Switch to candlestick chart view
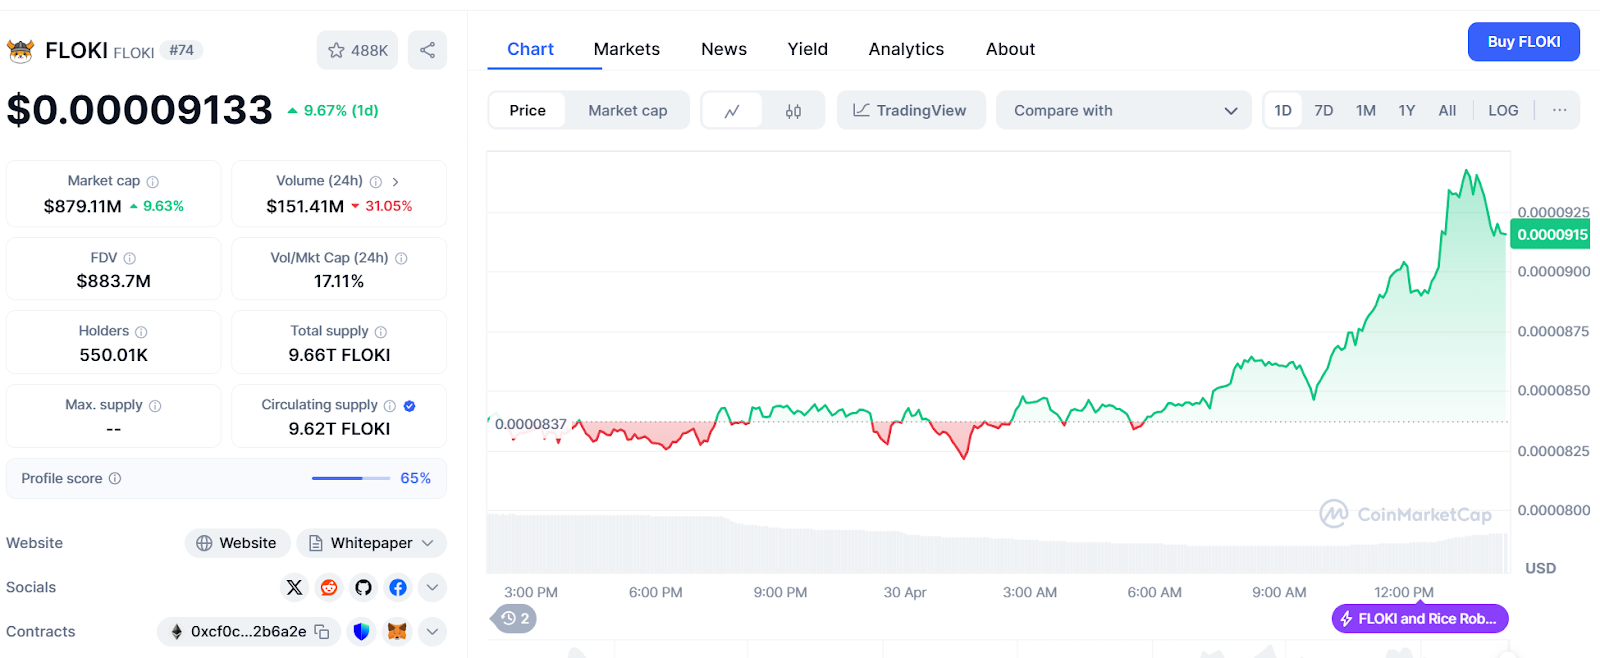The image size is (1600, 658). pos(793,111)
